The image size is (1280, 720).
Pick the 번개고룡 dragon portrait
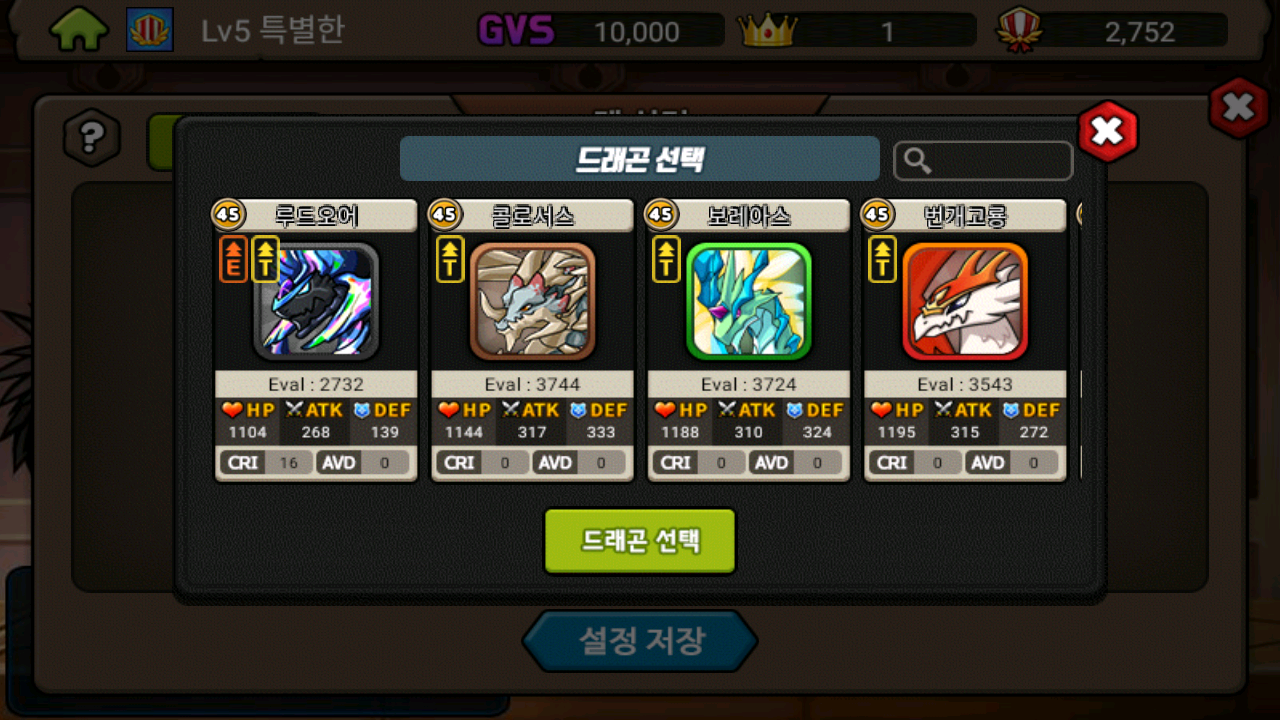(965, 301)
